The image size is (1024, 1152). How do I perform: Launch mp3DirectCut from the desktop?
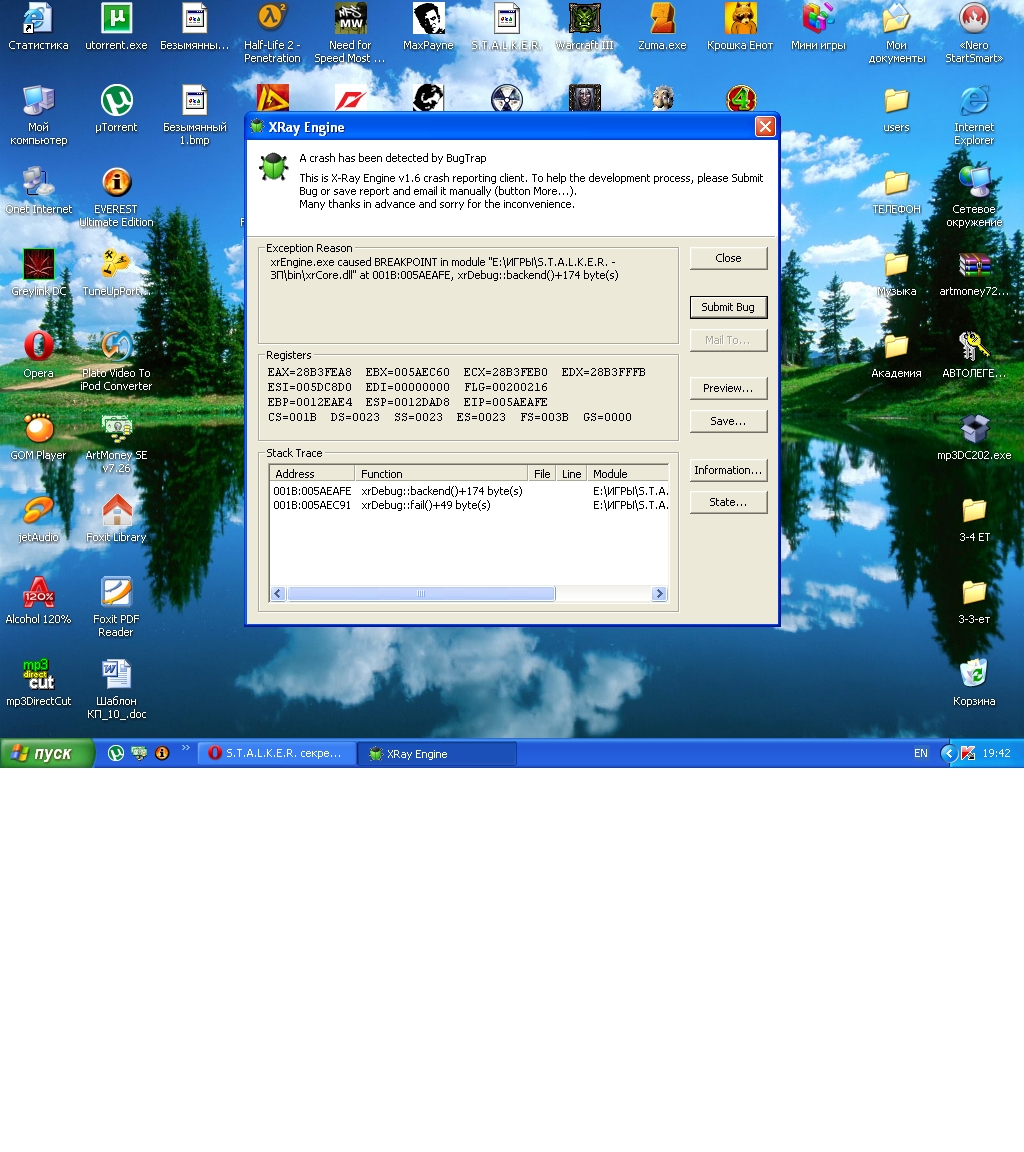click(38, 683)
